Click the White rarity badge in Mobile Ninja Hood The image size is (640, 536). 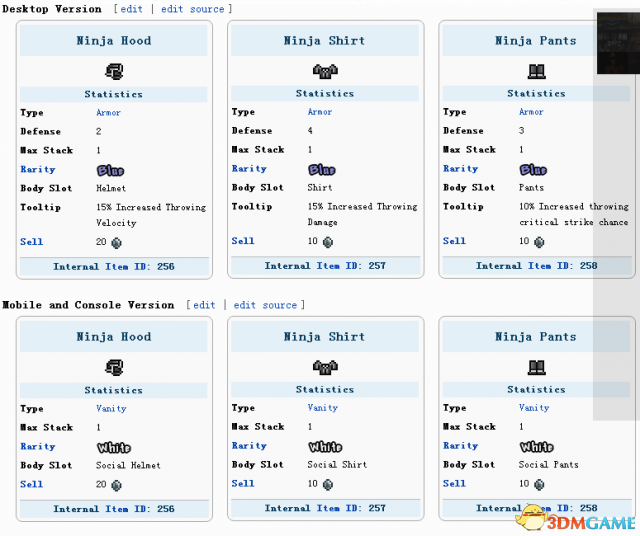pyautogui.click(x=113, y=447)
